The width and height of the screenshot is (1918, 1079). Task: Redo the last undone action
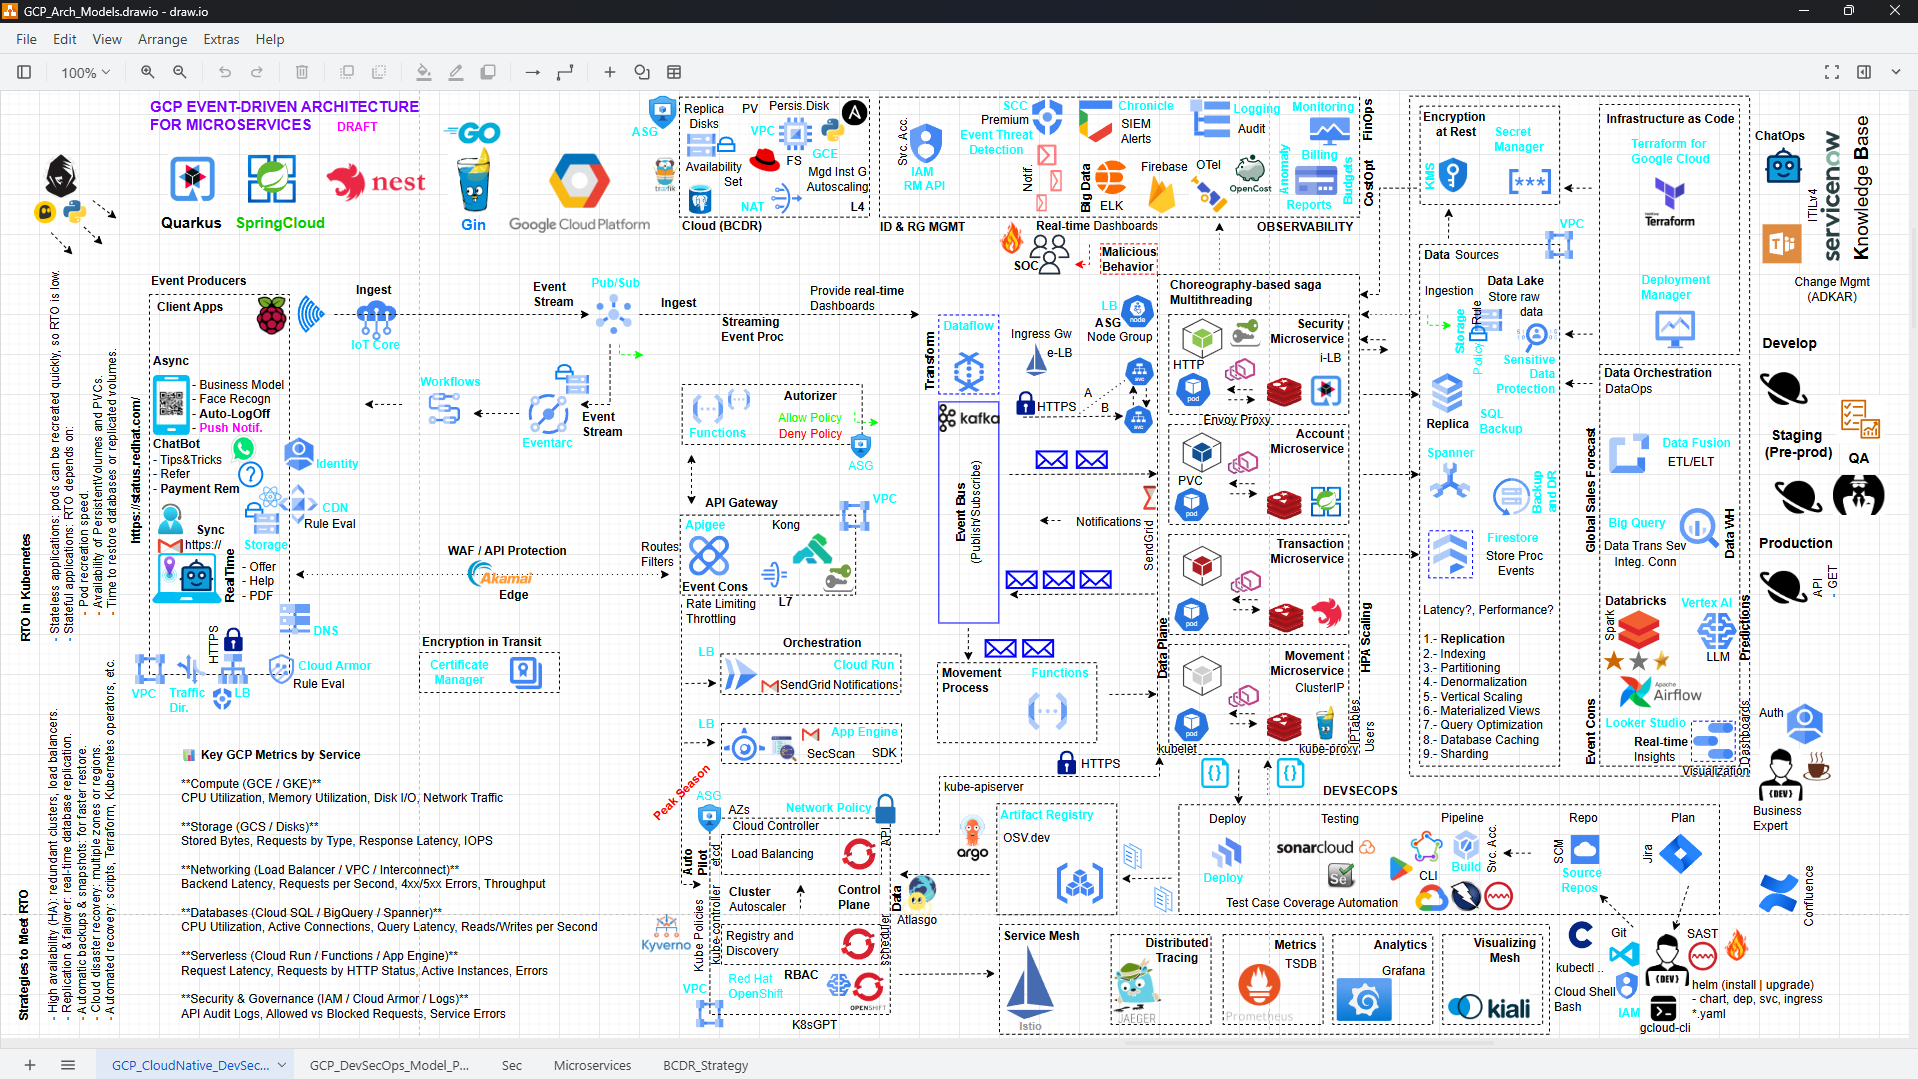pos(257,72)
